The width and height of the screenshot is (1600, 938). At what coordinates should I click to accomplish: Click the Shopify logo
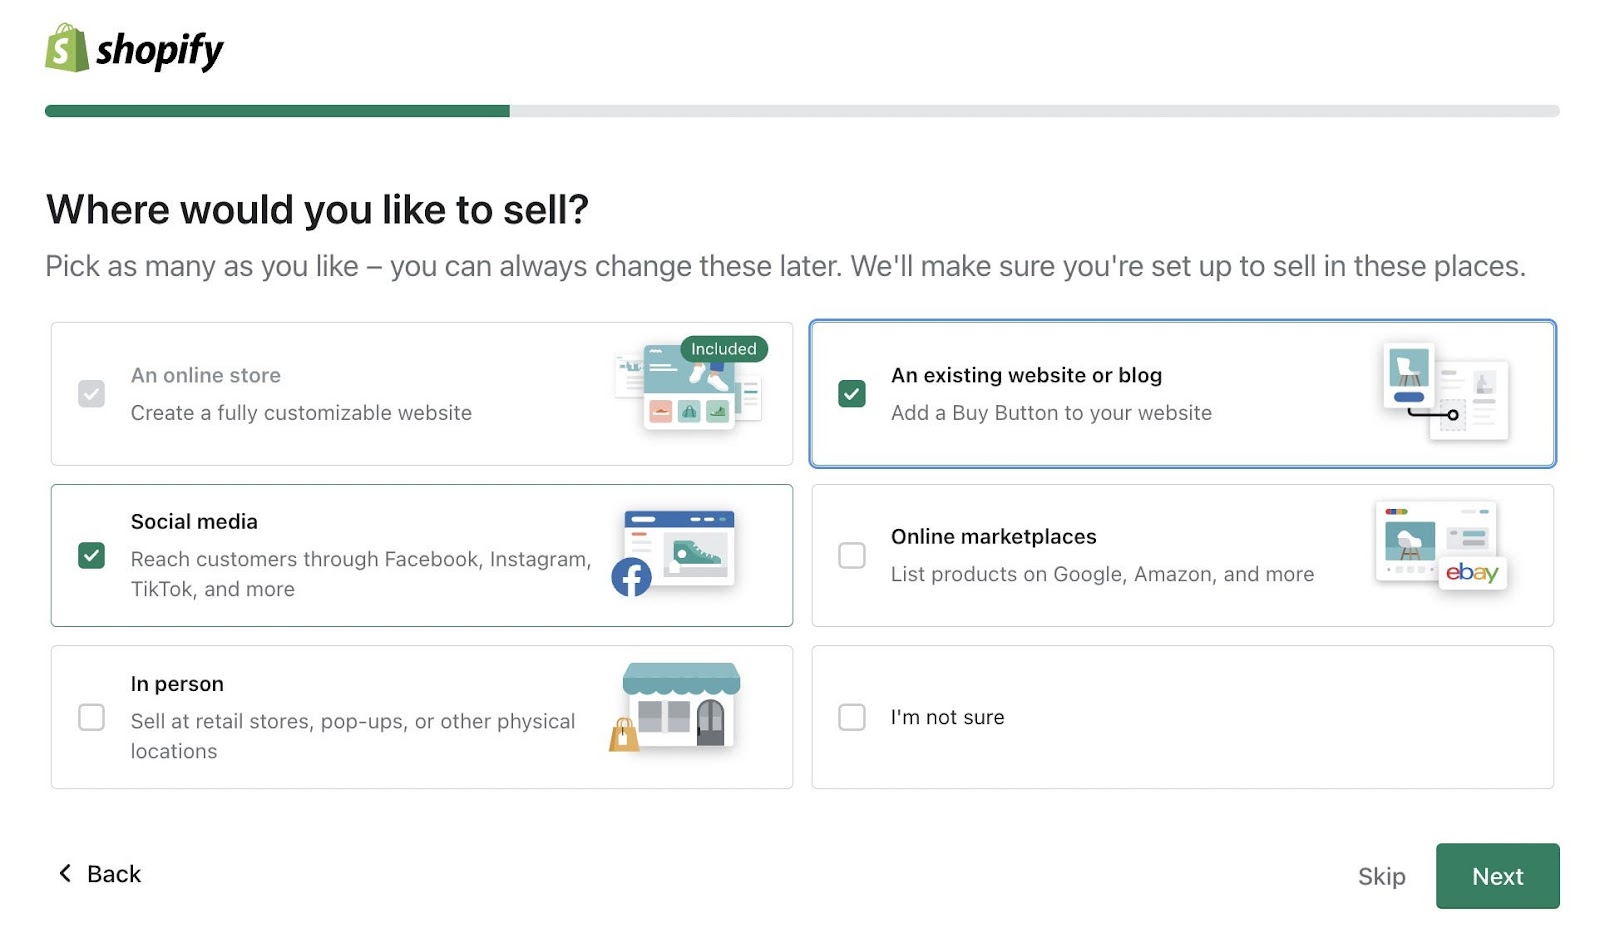[x=134, y=49]
